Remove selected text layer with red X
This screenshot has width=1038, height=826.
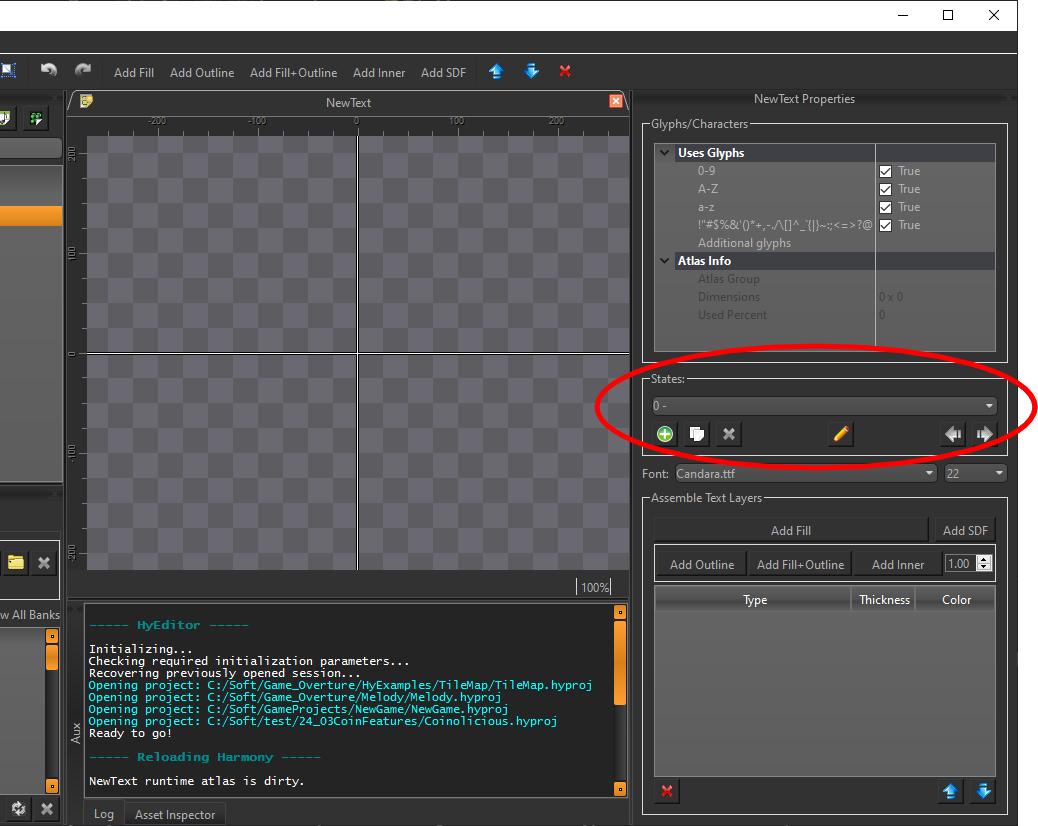point(667,792)
